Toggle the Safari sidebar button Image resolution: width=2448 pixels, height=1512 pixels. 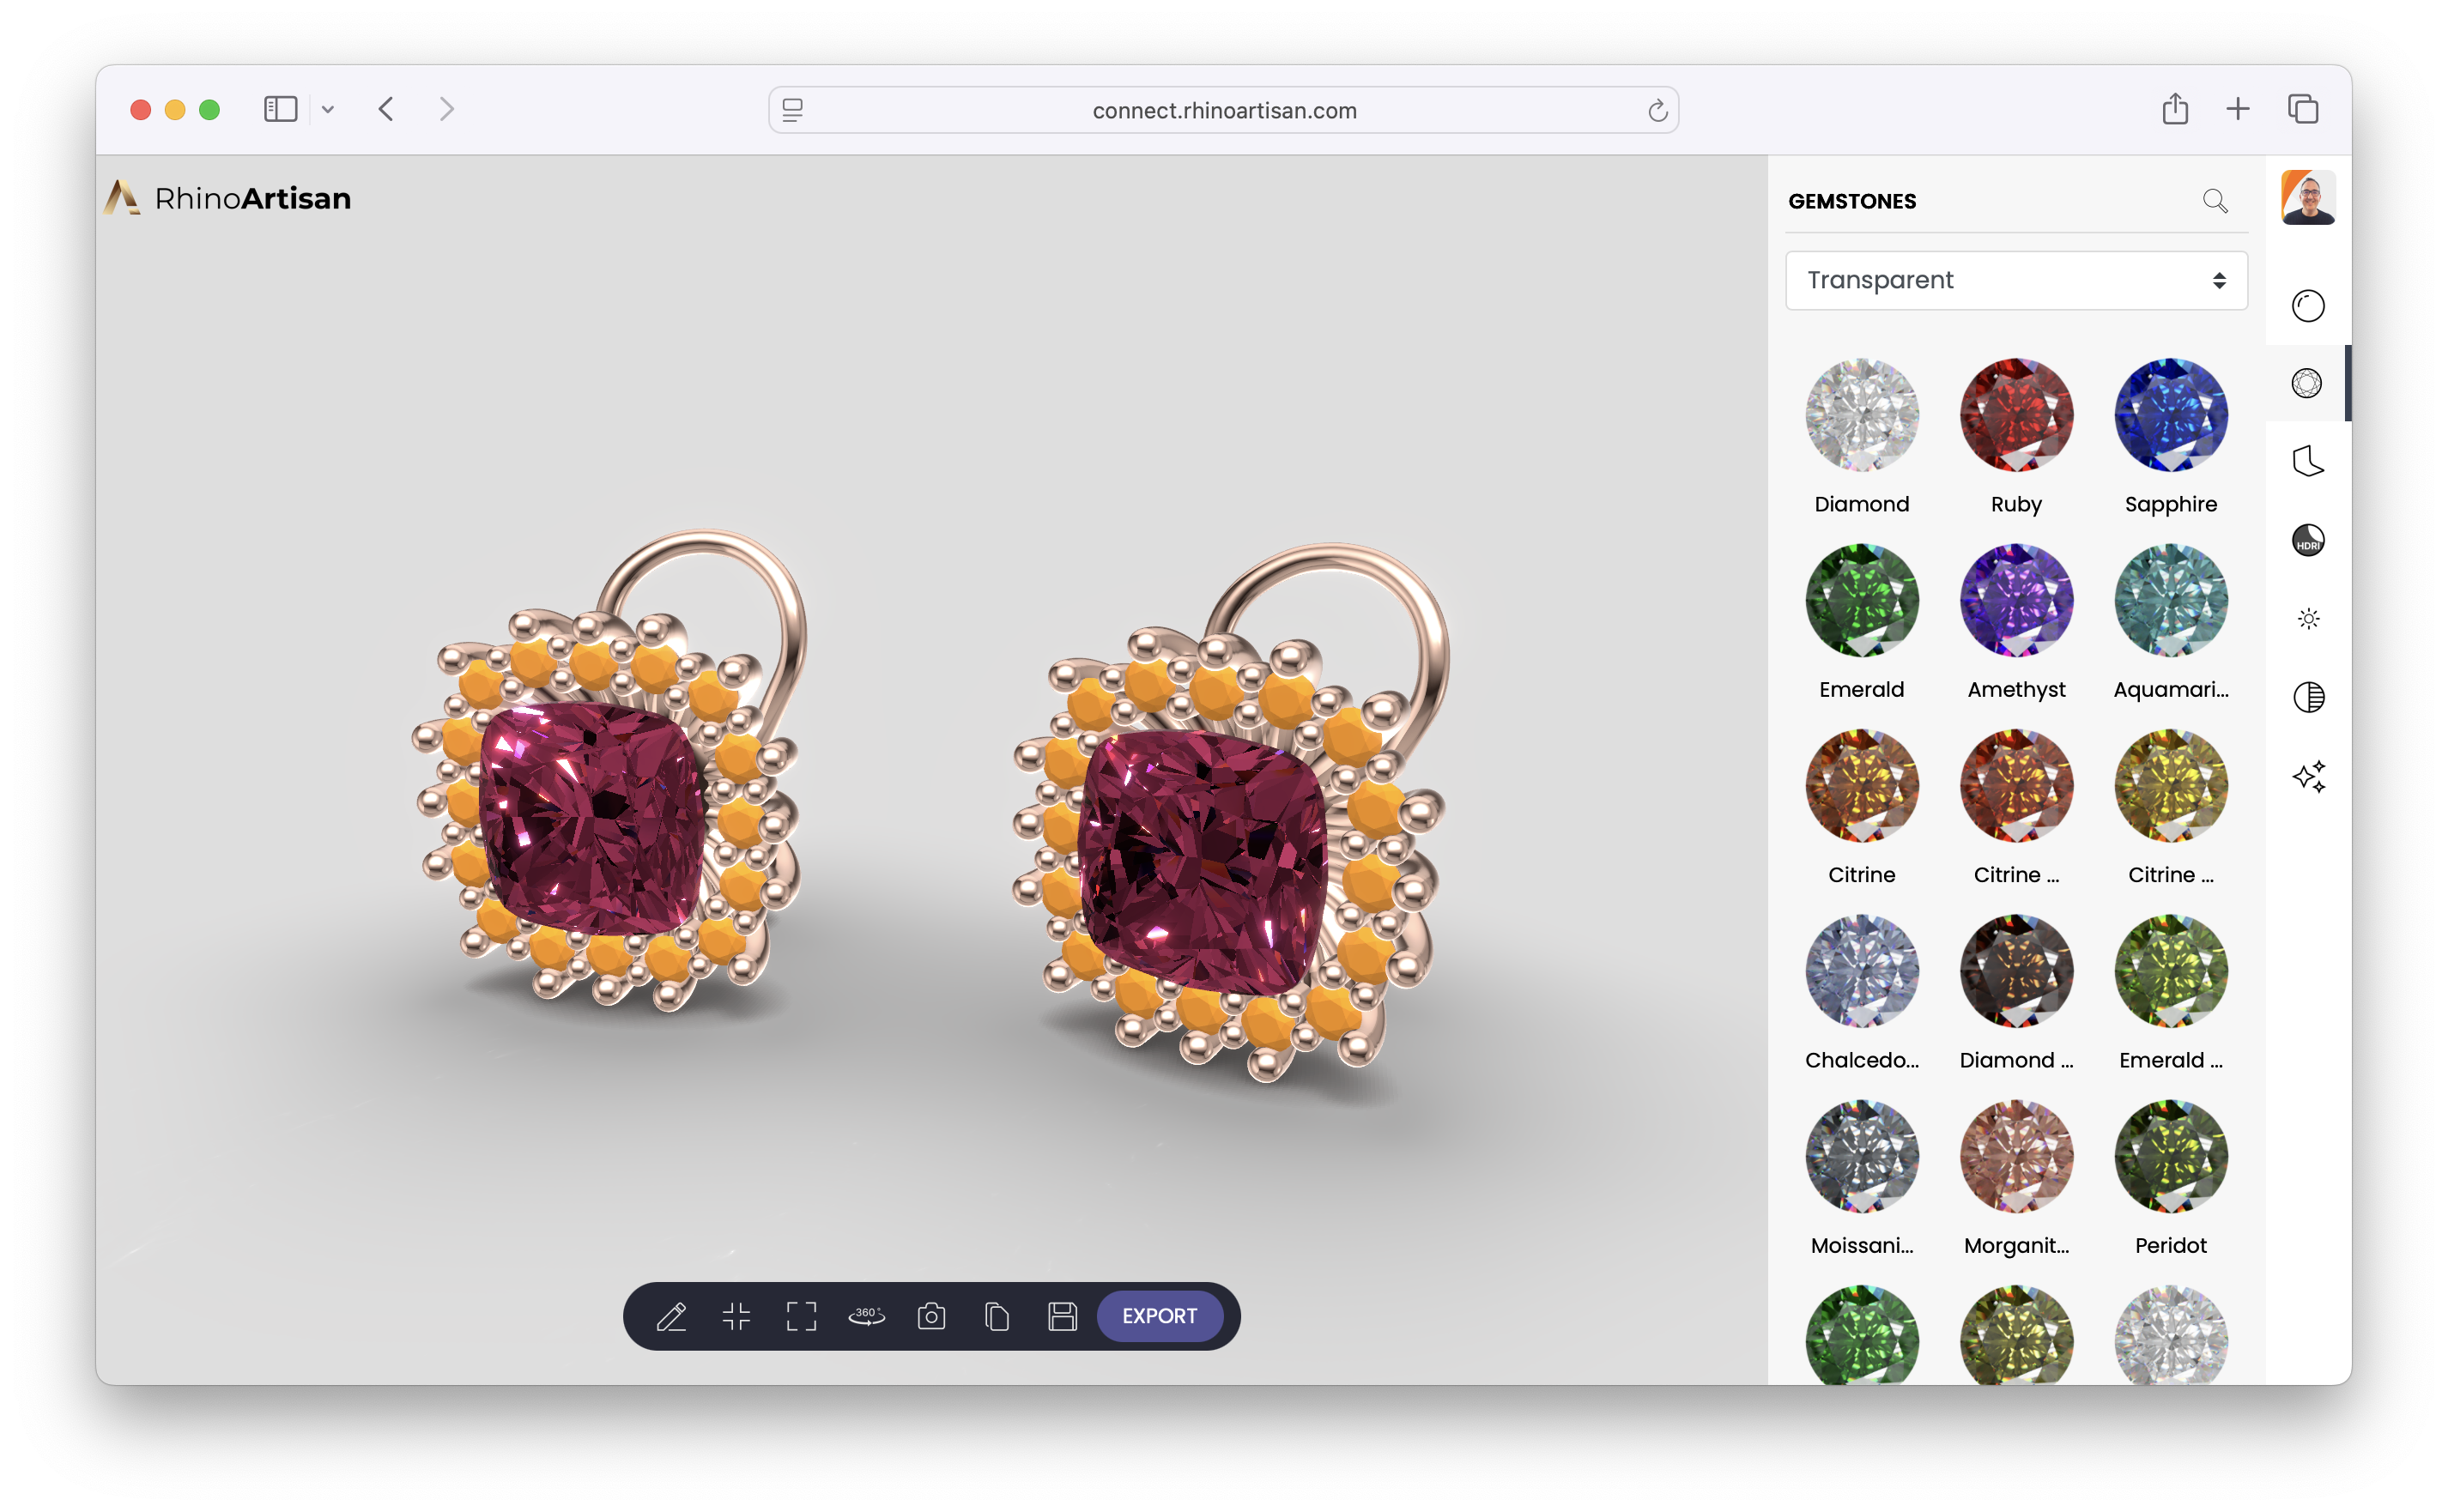click(280, 109)
